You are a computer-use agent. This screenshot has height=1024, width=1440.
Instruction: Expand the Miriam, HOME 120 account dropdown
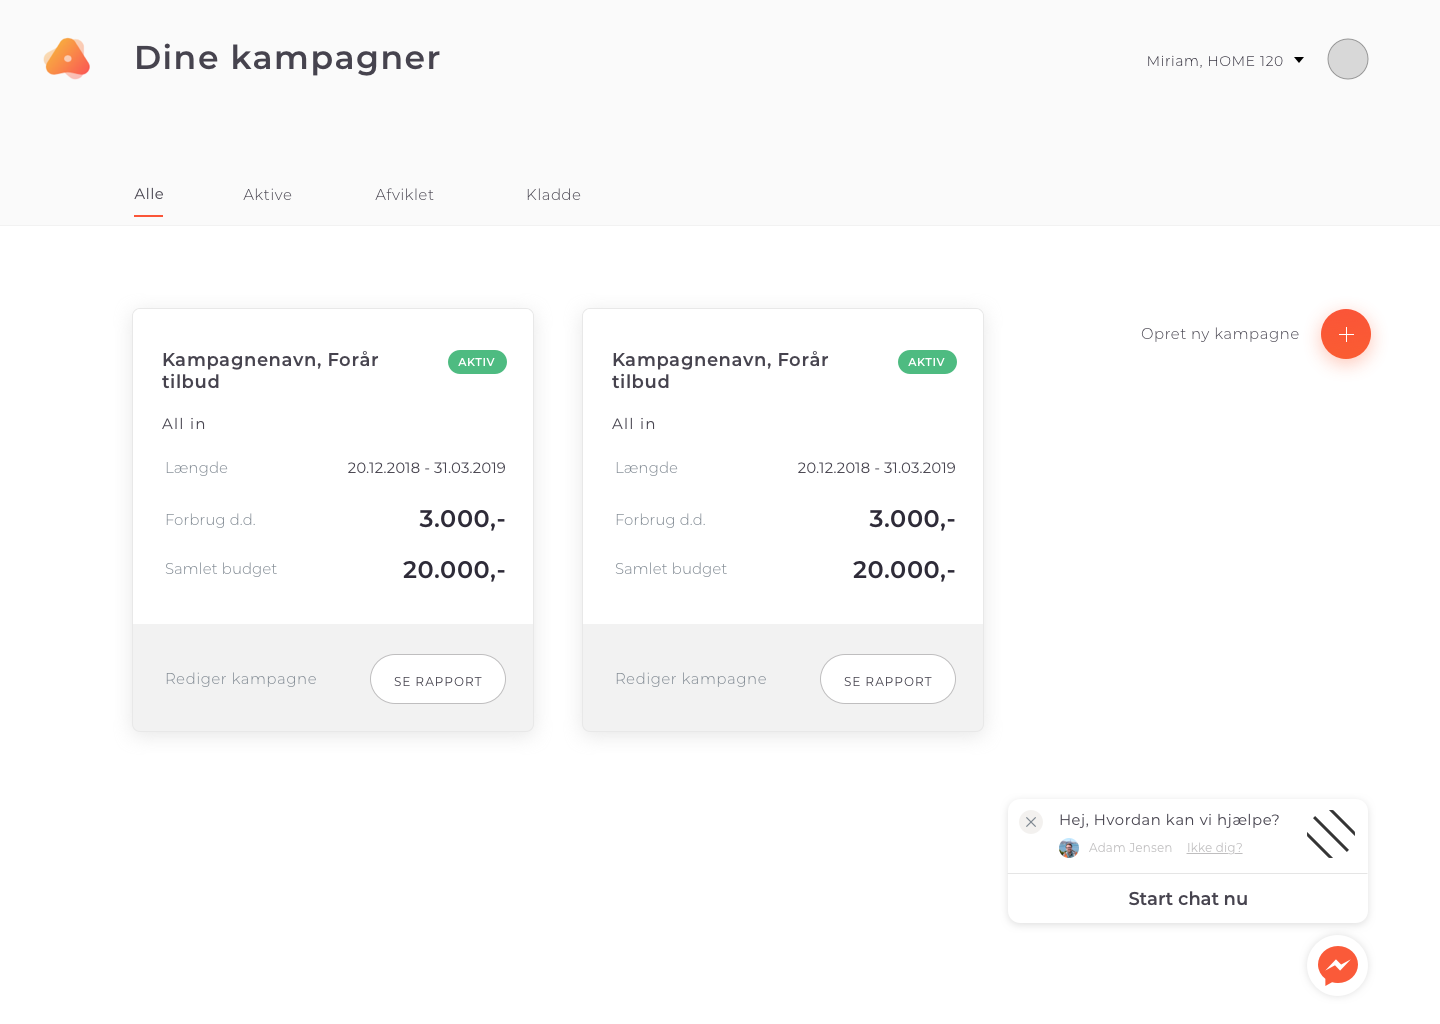coord(1225,61)
